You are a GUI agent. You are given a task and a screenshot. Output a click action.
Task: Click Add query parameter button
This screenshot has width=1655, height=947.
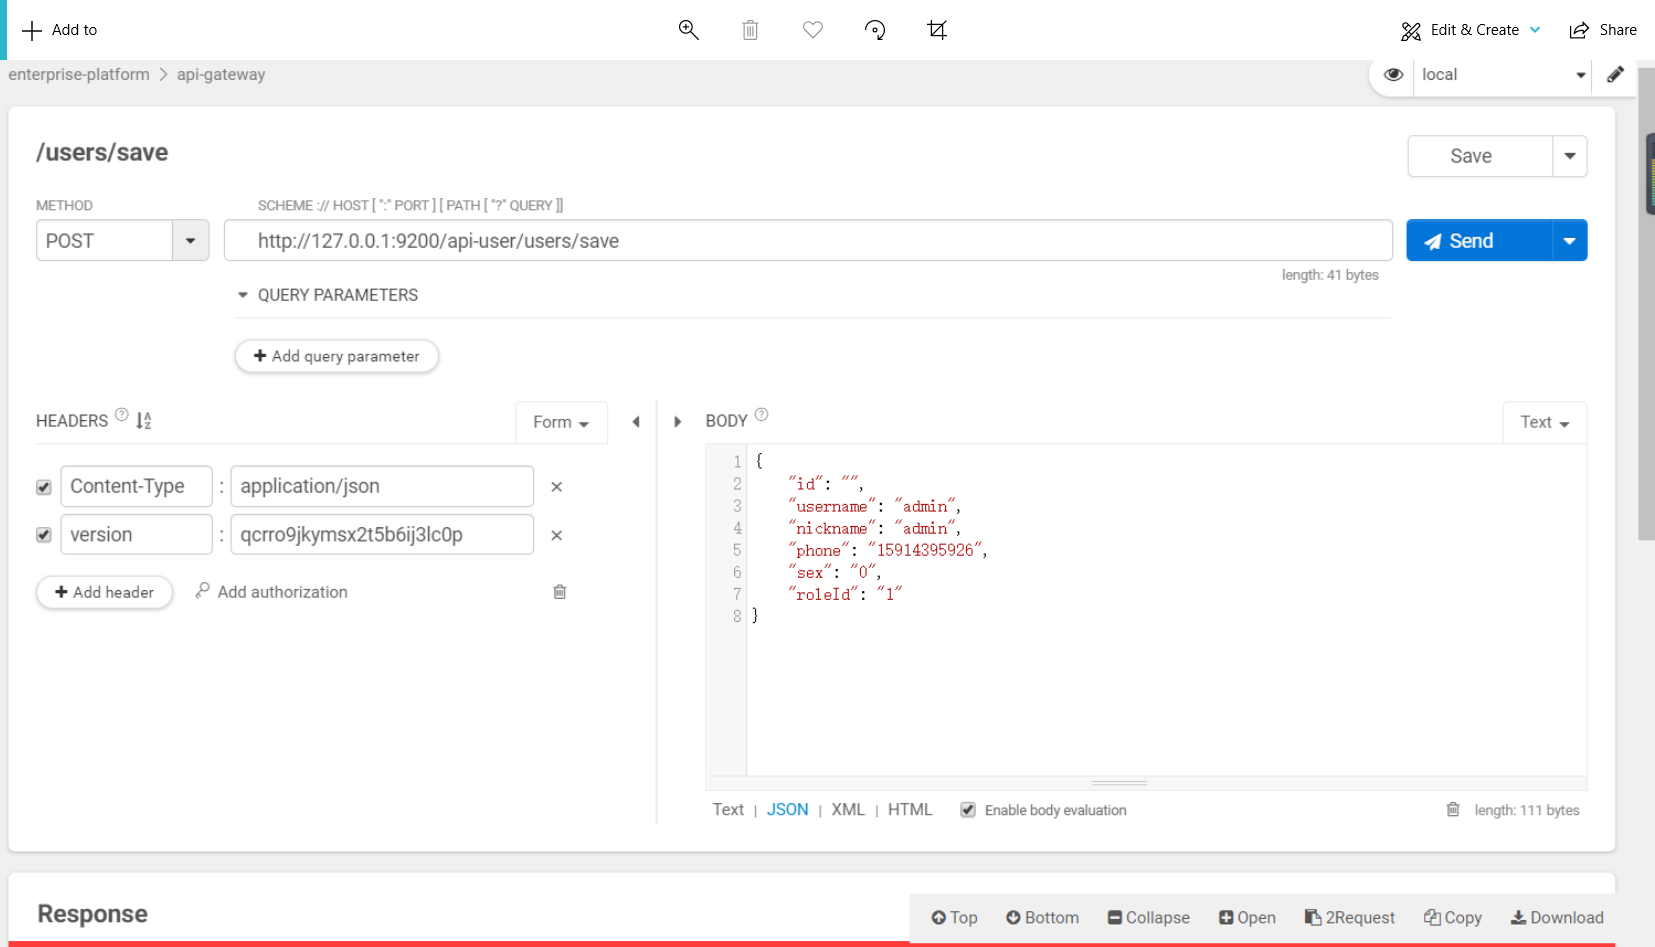tap(336, 356)
